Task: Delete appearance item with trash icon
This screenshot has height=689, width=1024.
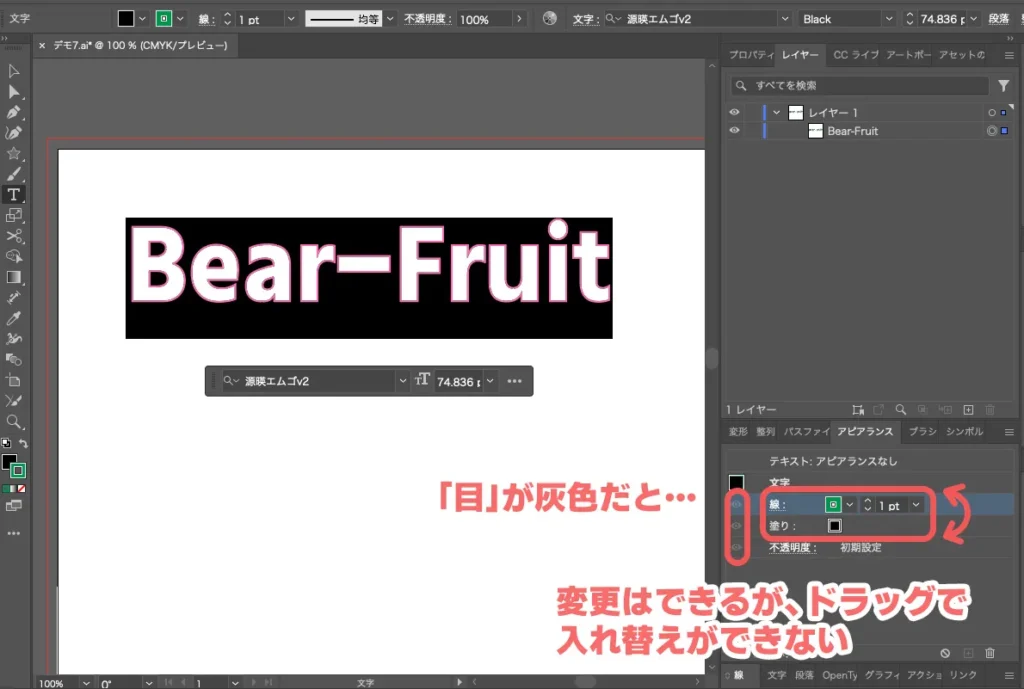Action: click(x=990, y=653)
